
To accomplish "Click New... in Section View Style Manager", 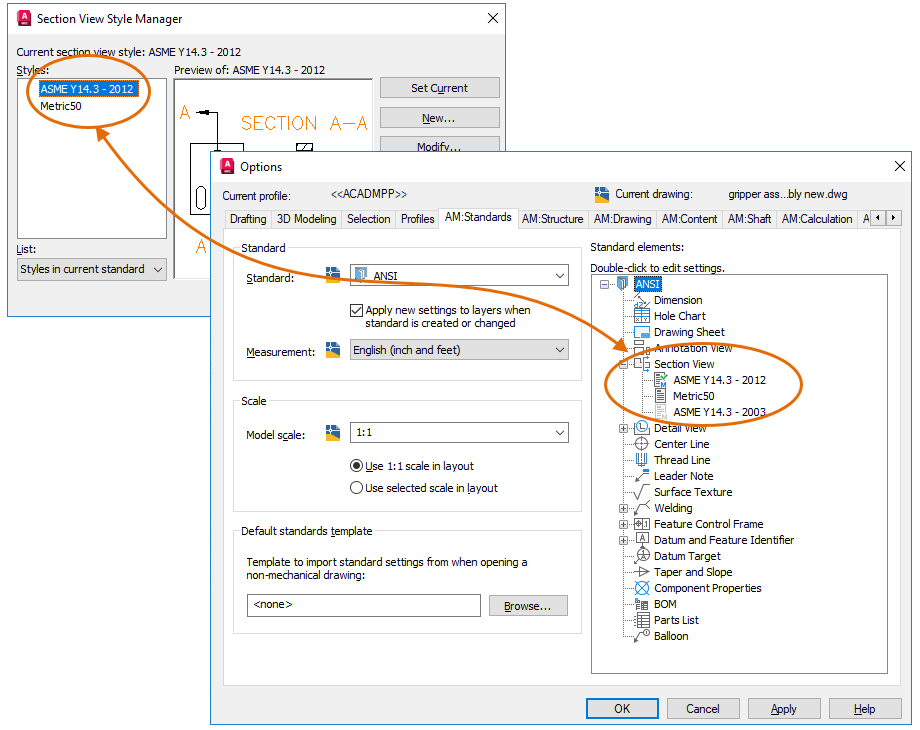I will [439, 118].
